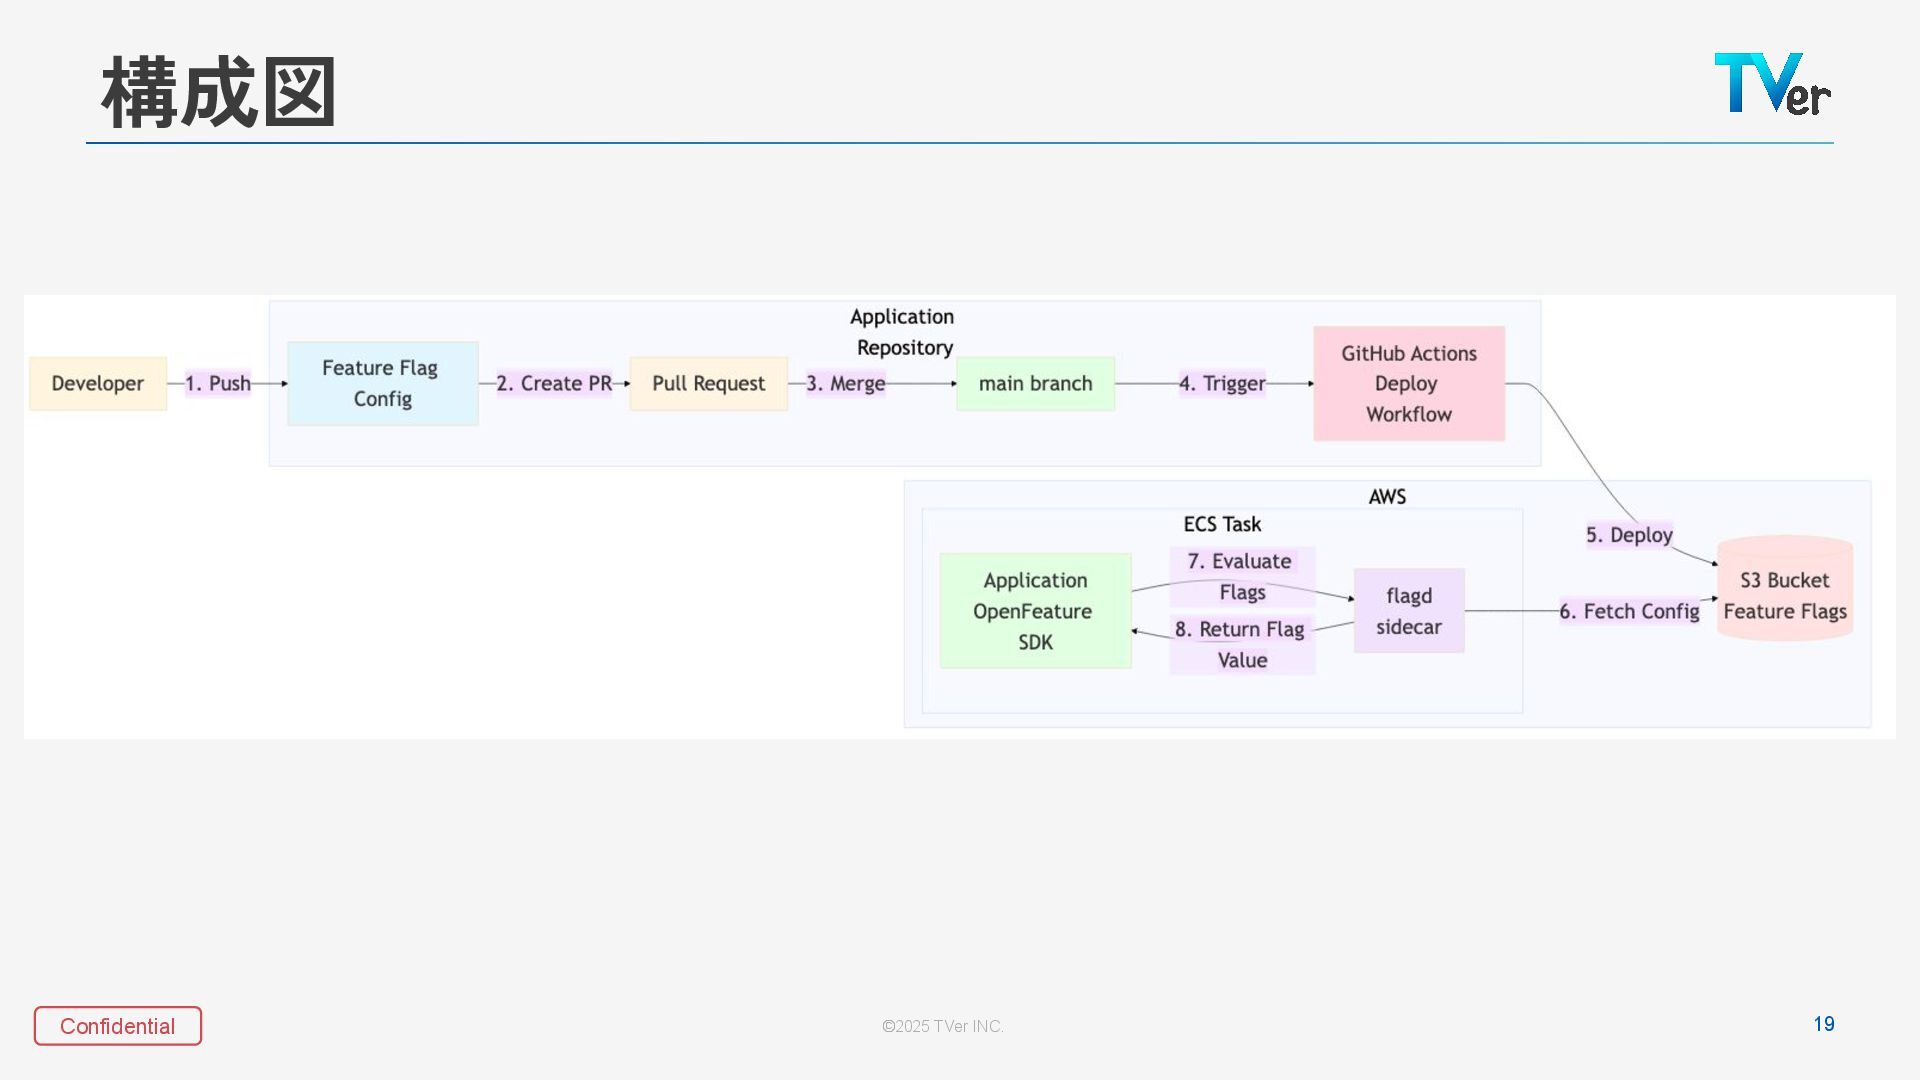Click the S3 Bucket cylinder icon
Image resolution: width=1920 pixels, height=1080 pixels.
(1784, 590)
